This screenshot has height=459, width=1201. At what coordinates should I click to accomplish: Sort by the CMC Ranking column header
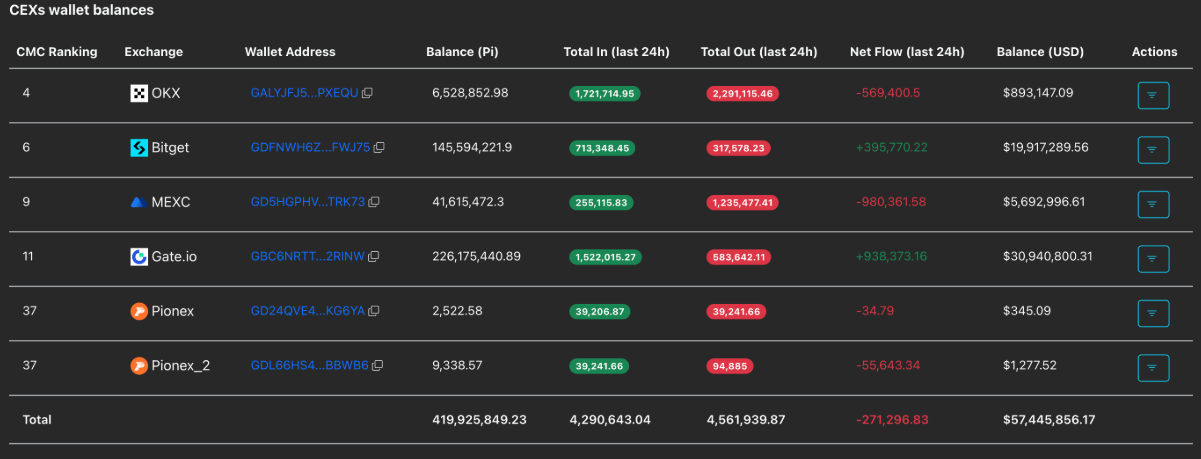coord(57,52)
